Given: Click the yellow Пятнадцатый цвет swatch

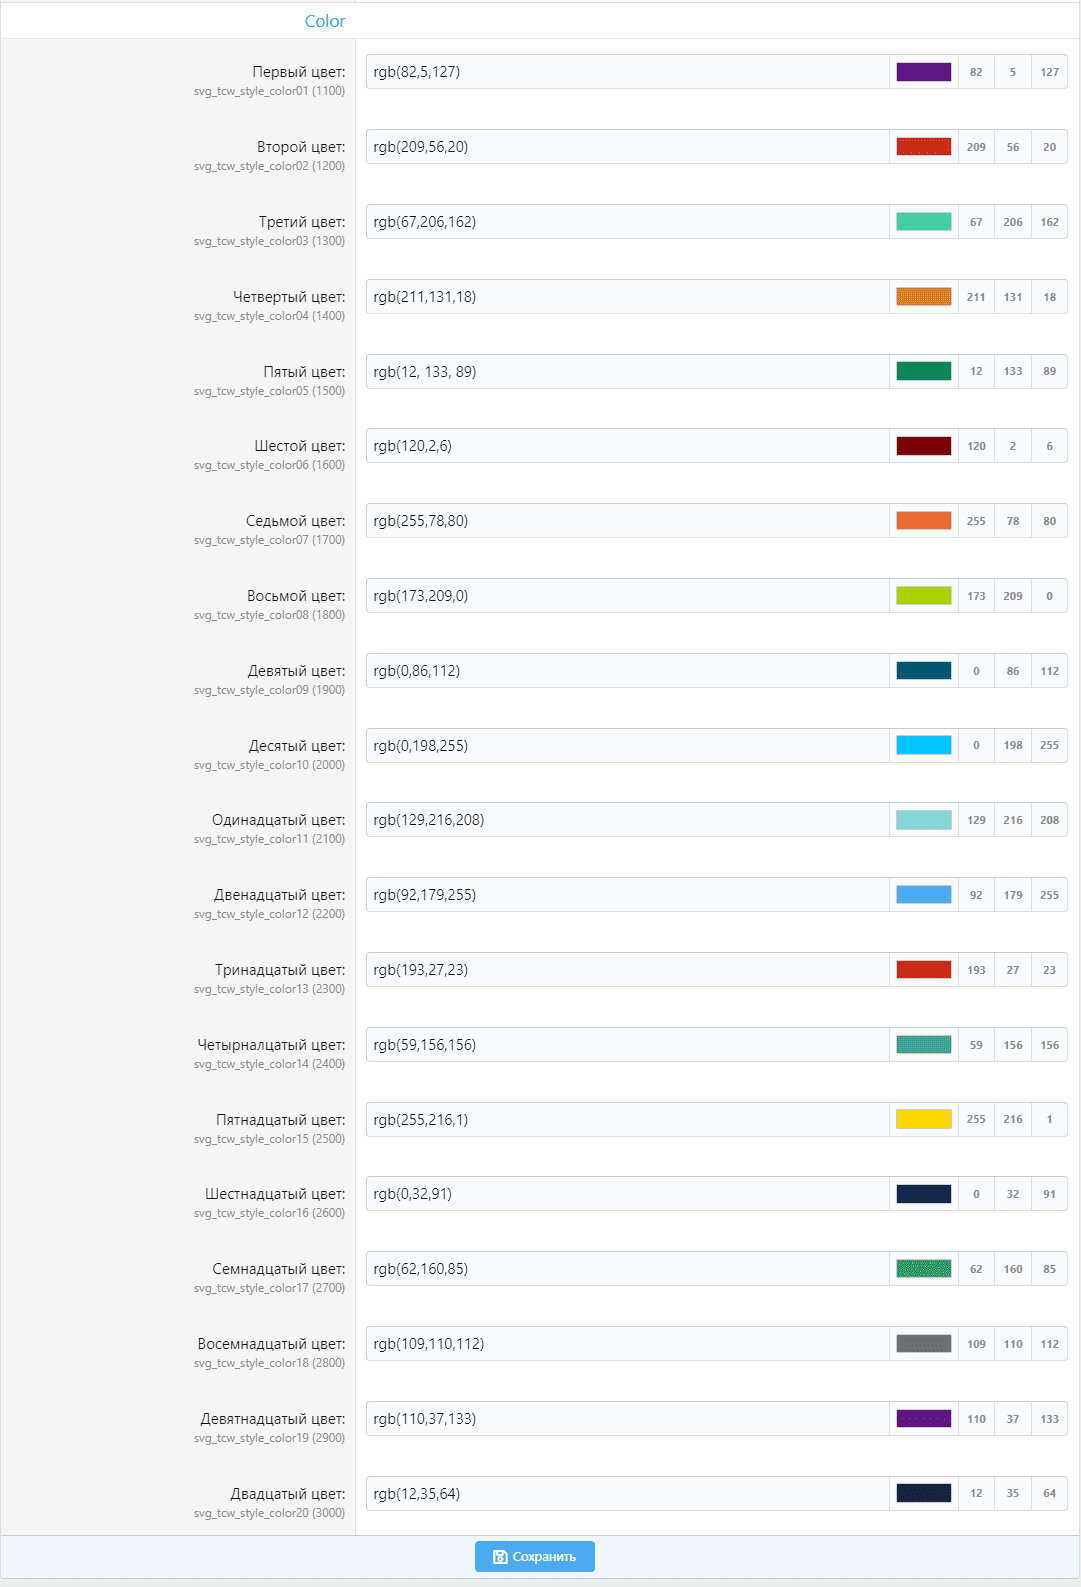Looking at the screenshot, I should (923, 1119).
